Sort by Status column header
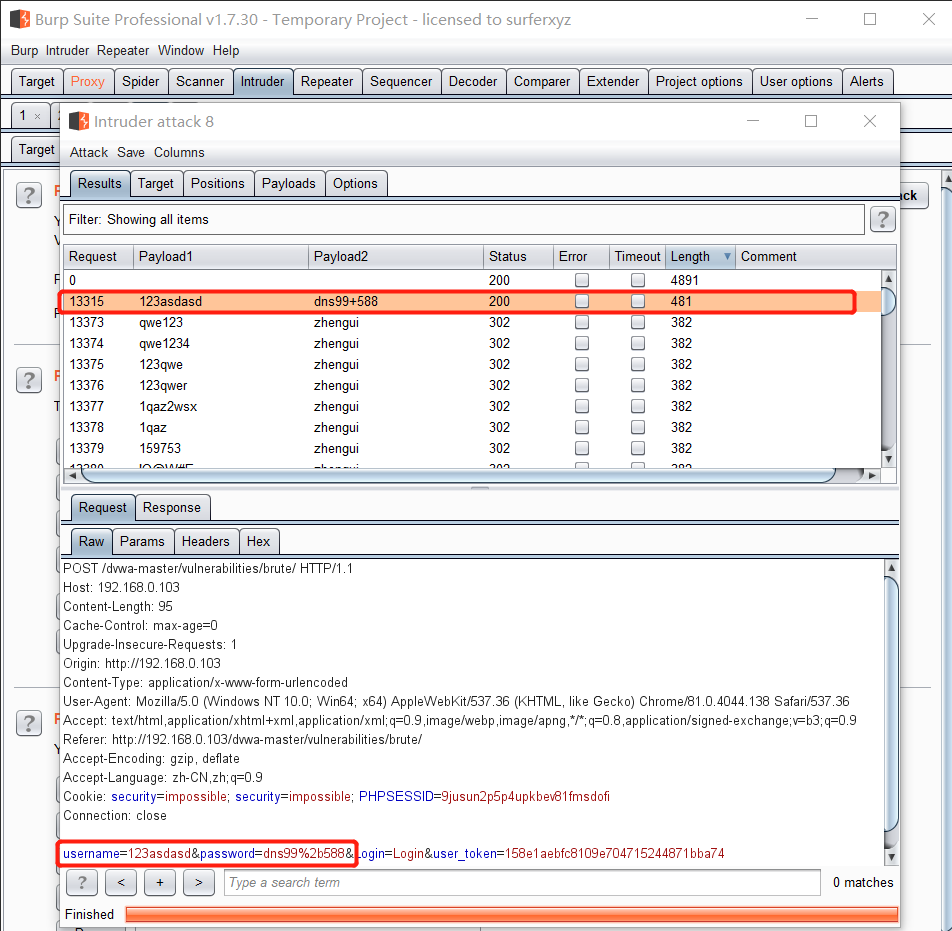The height and width of the screenshot is (931, 952). point(518,256)
